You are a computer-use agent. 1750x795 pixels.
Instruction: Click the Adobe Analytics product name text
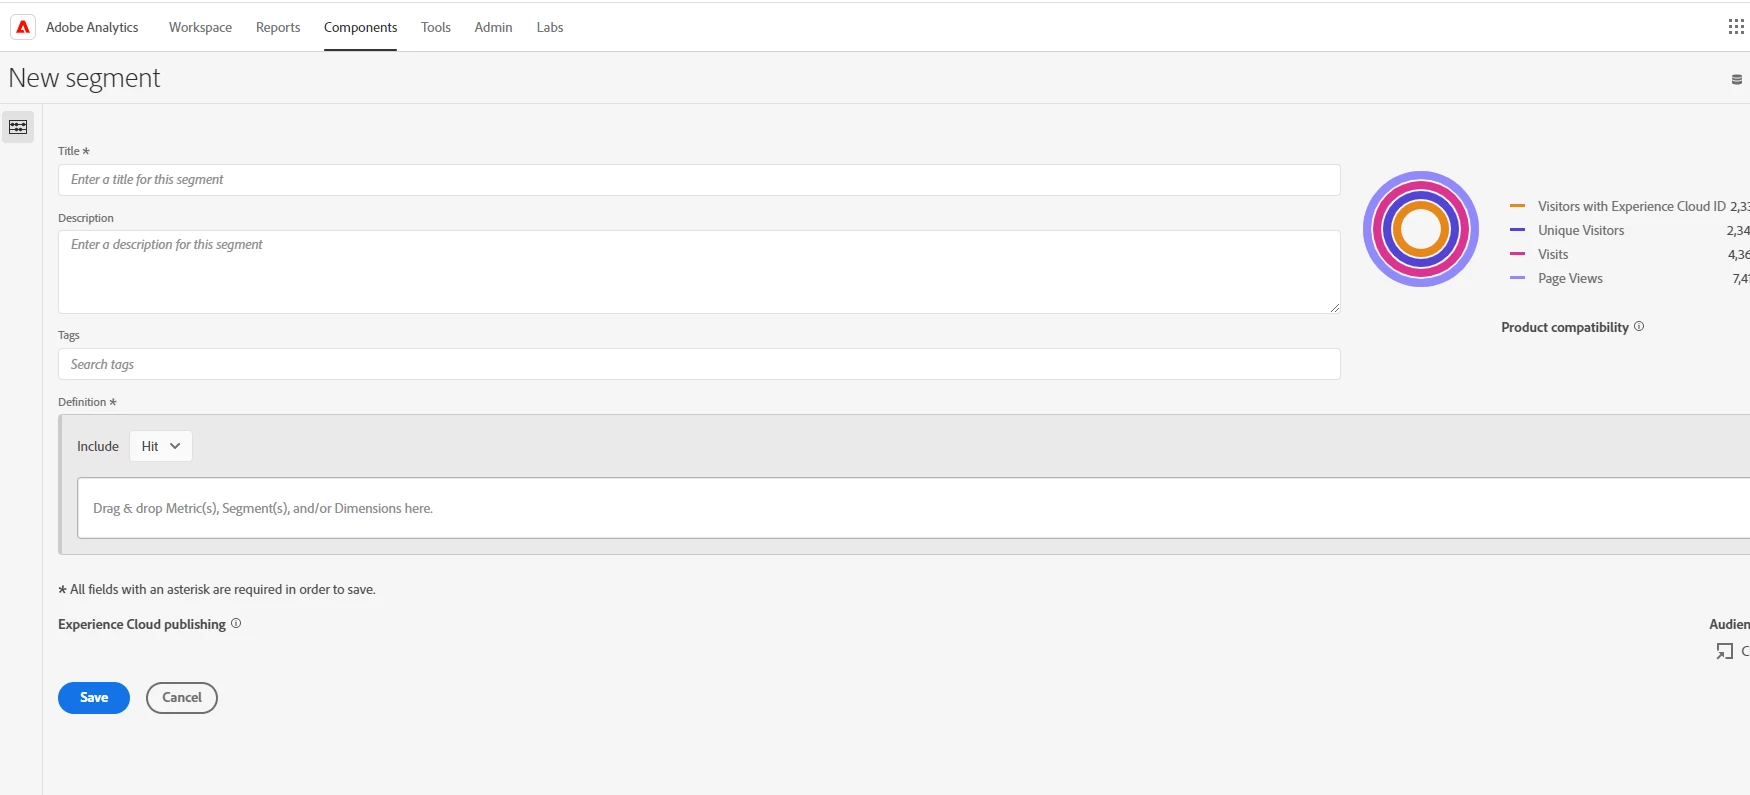92,27
